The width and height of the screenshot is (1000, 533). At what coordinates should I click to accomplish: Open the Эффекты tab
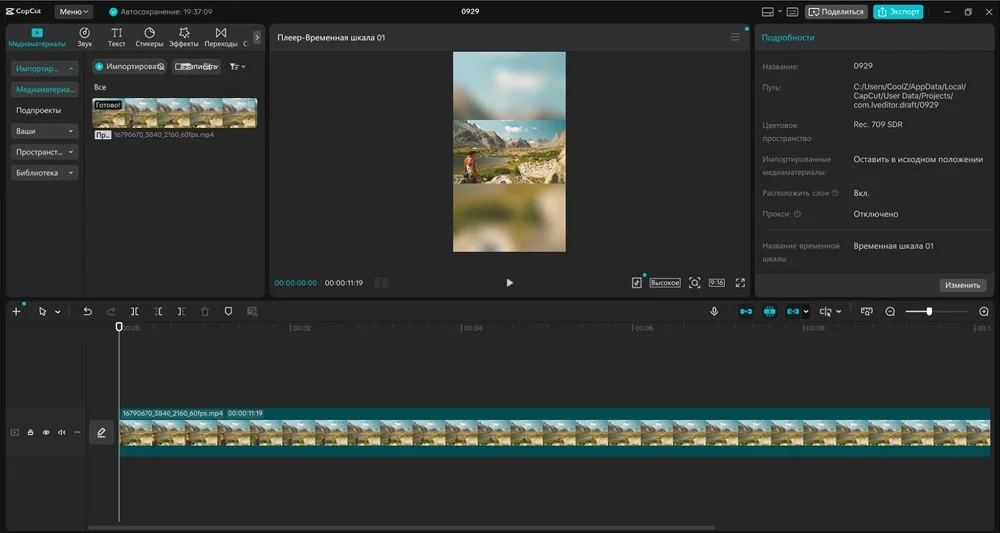click(184, 37)
